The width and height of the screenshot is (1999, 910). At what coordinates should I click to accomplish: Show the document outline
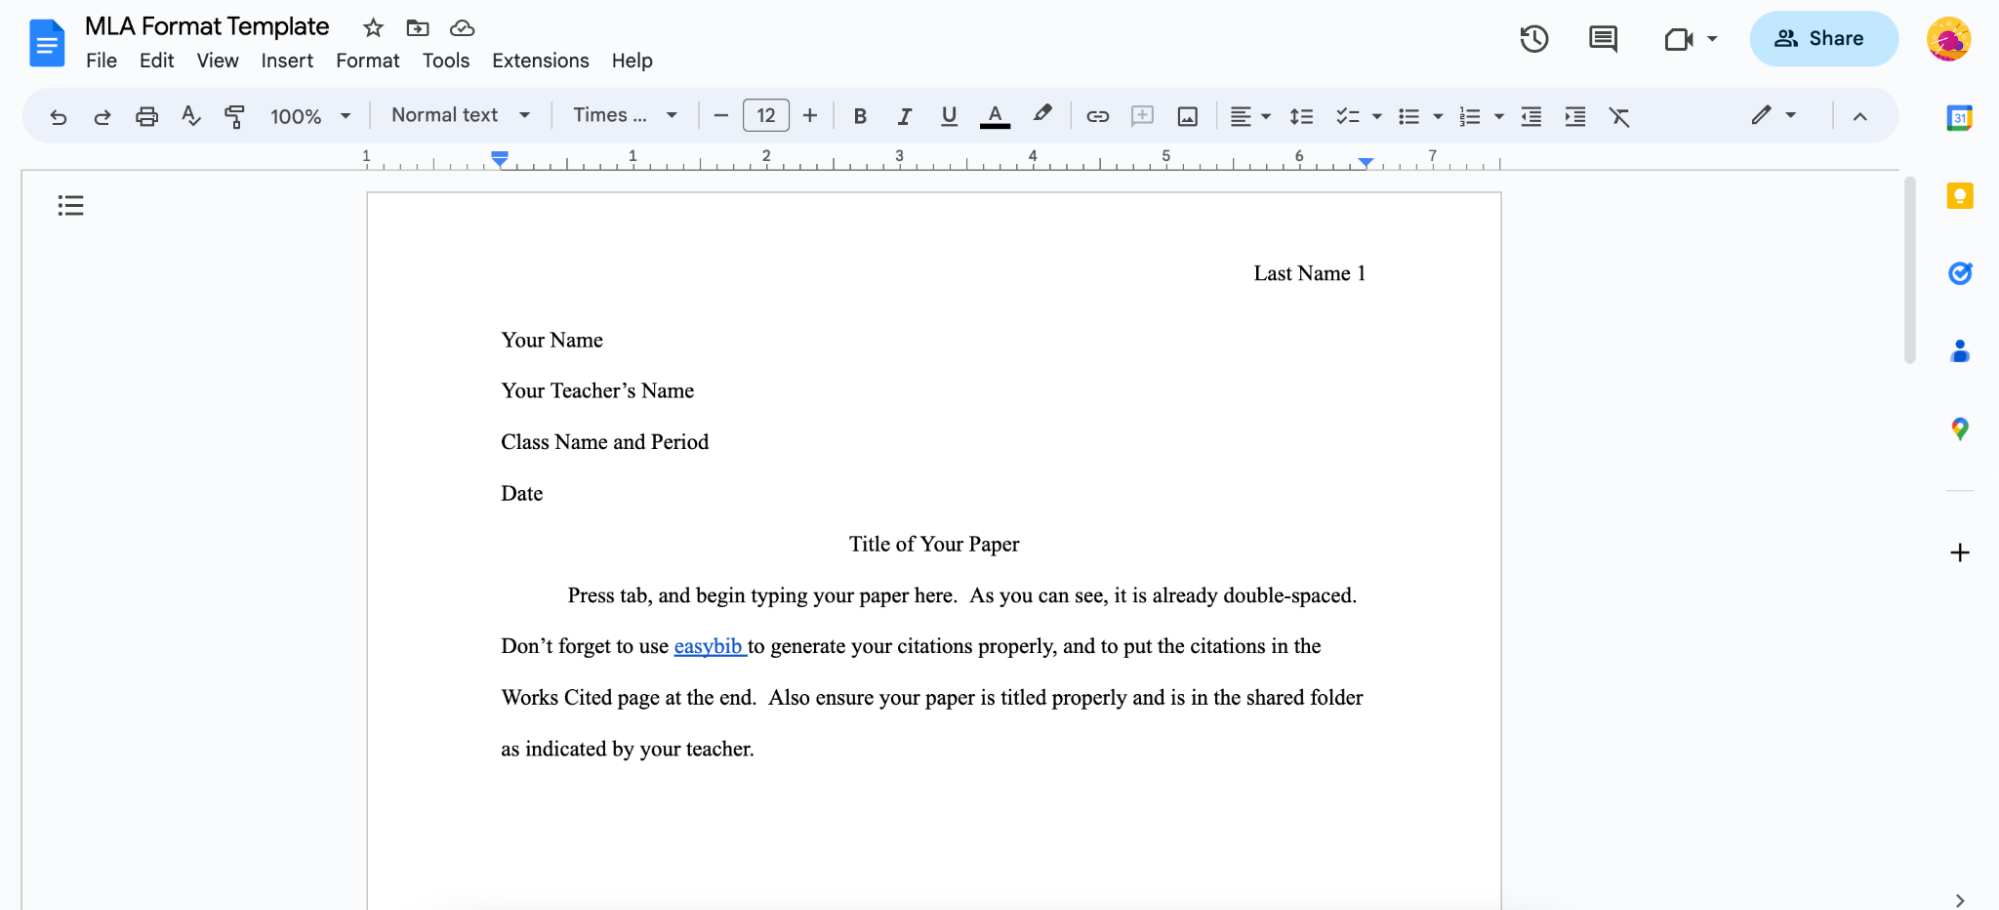point(70,205)
